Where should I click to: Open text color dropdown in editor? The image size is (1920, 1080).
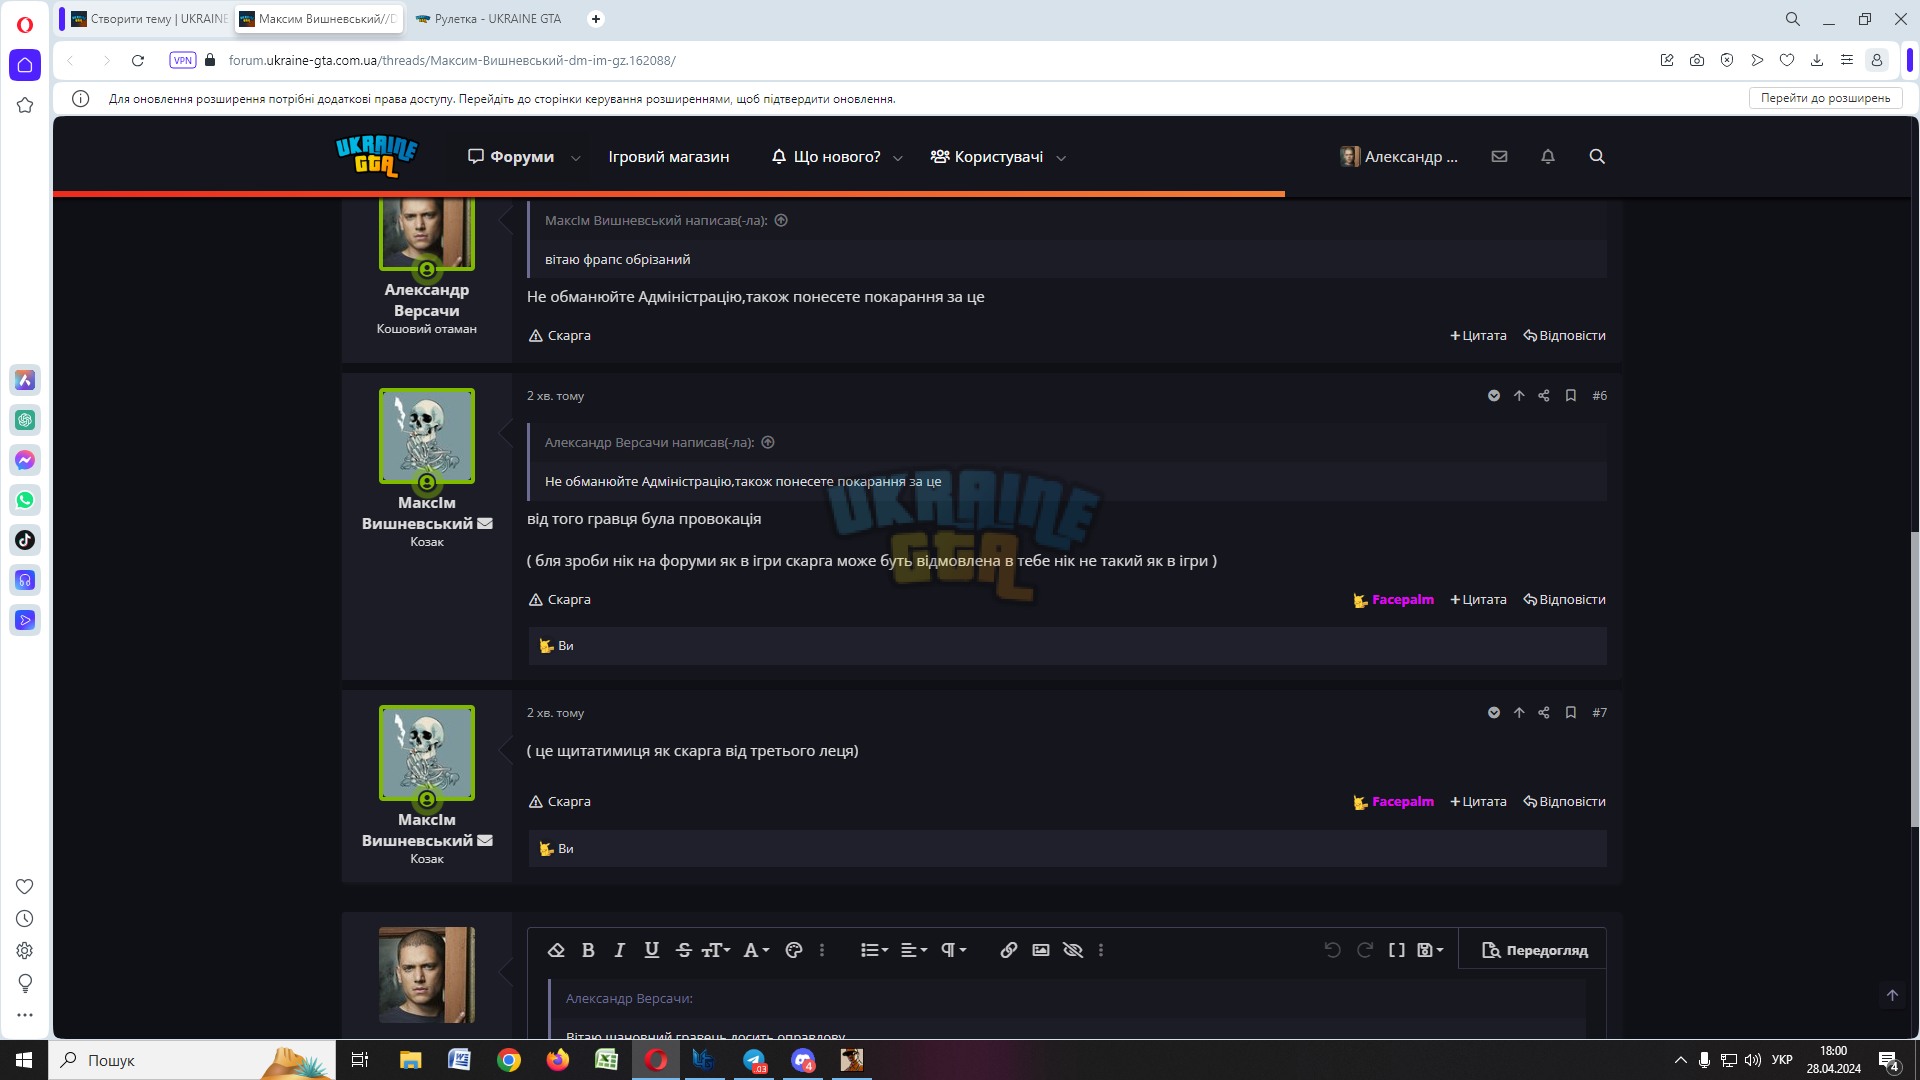756,950
